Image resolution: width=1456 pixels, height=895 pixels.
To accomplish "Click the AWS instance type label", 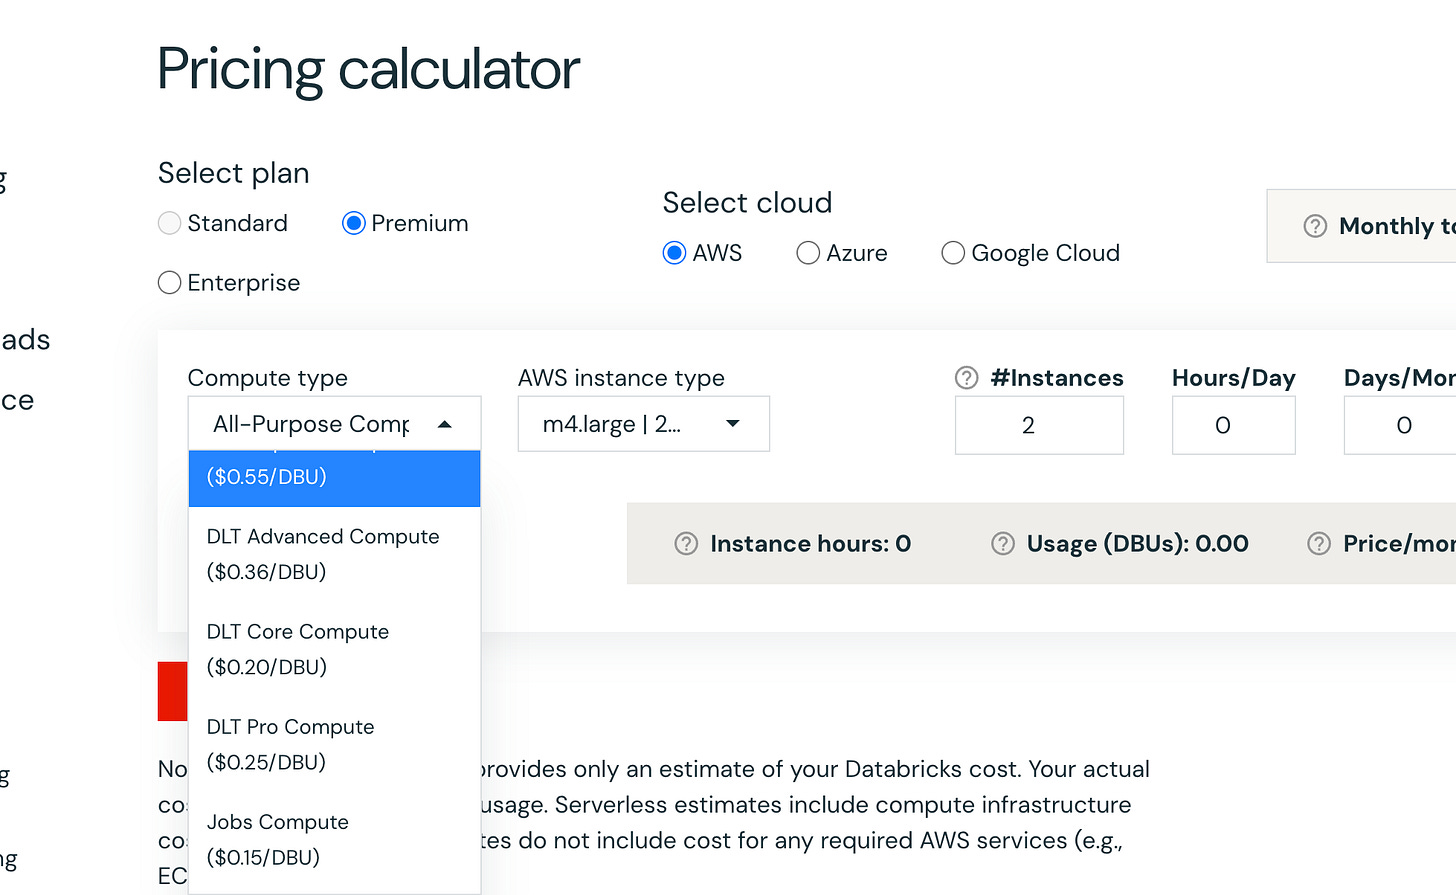I will 621,378.
